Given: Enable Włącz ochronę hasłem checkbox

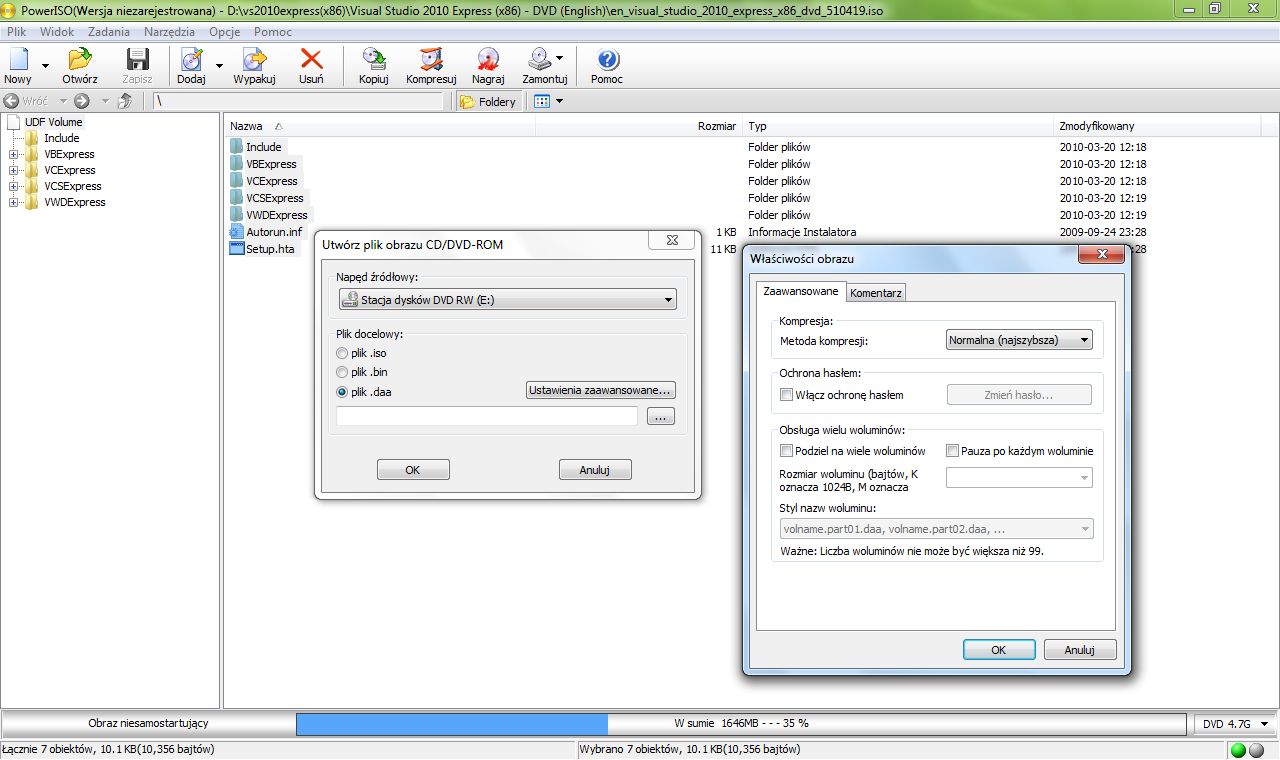Looking at the screenshot, I should 786,395.
